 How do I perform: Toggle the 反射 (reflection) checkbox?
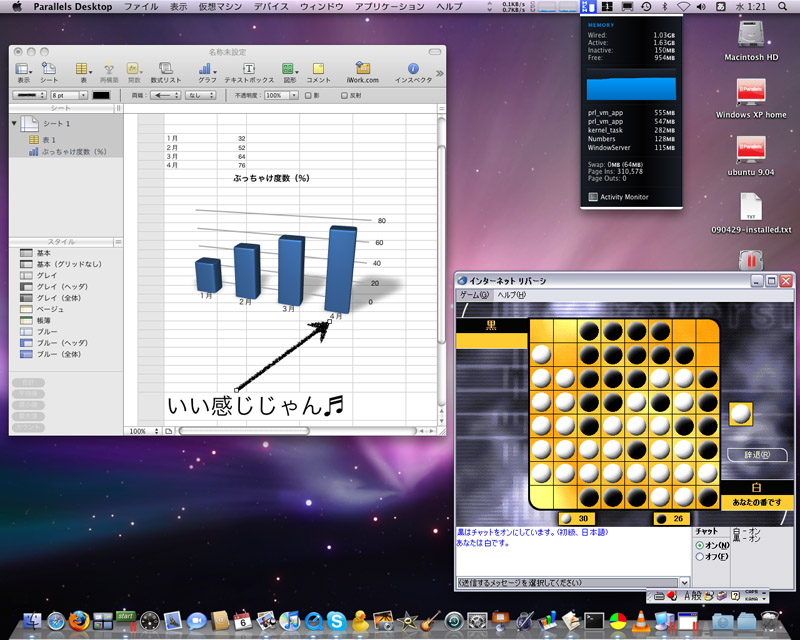344,95
